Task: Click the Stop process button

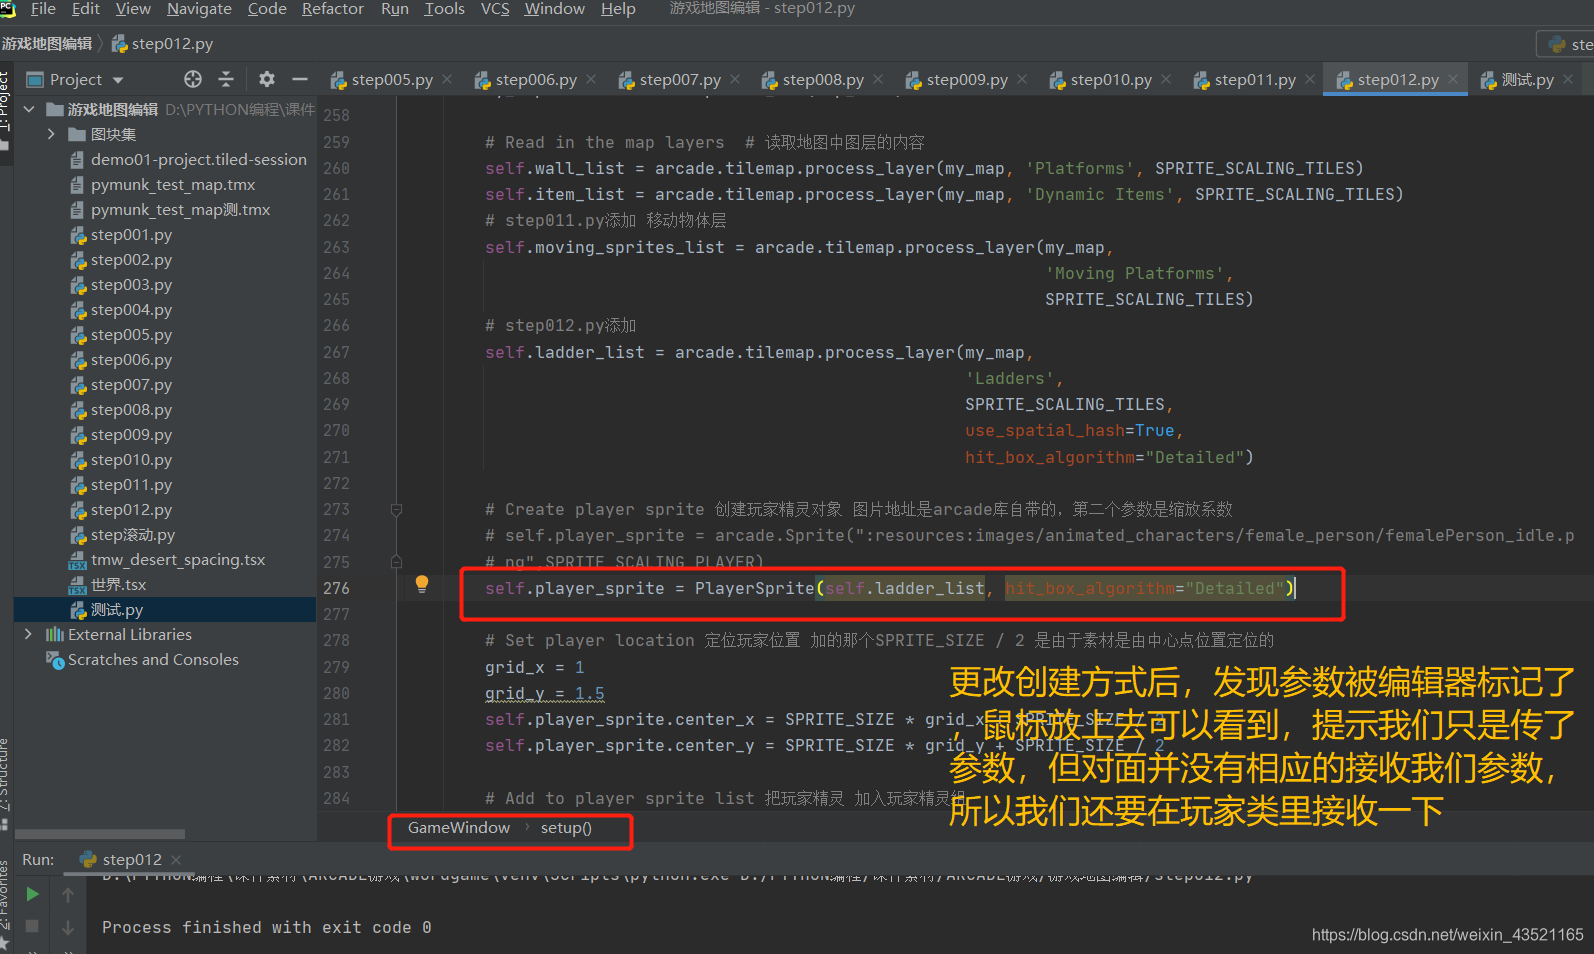Action: click(32, 926)
